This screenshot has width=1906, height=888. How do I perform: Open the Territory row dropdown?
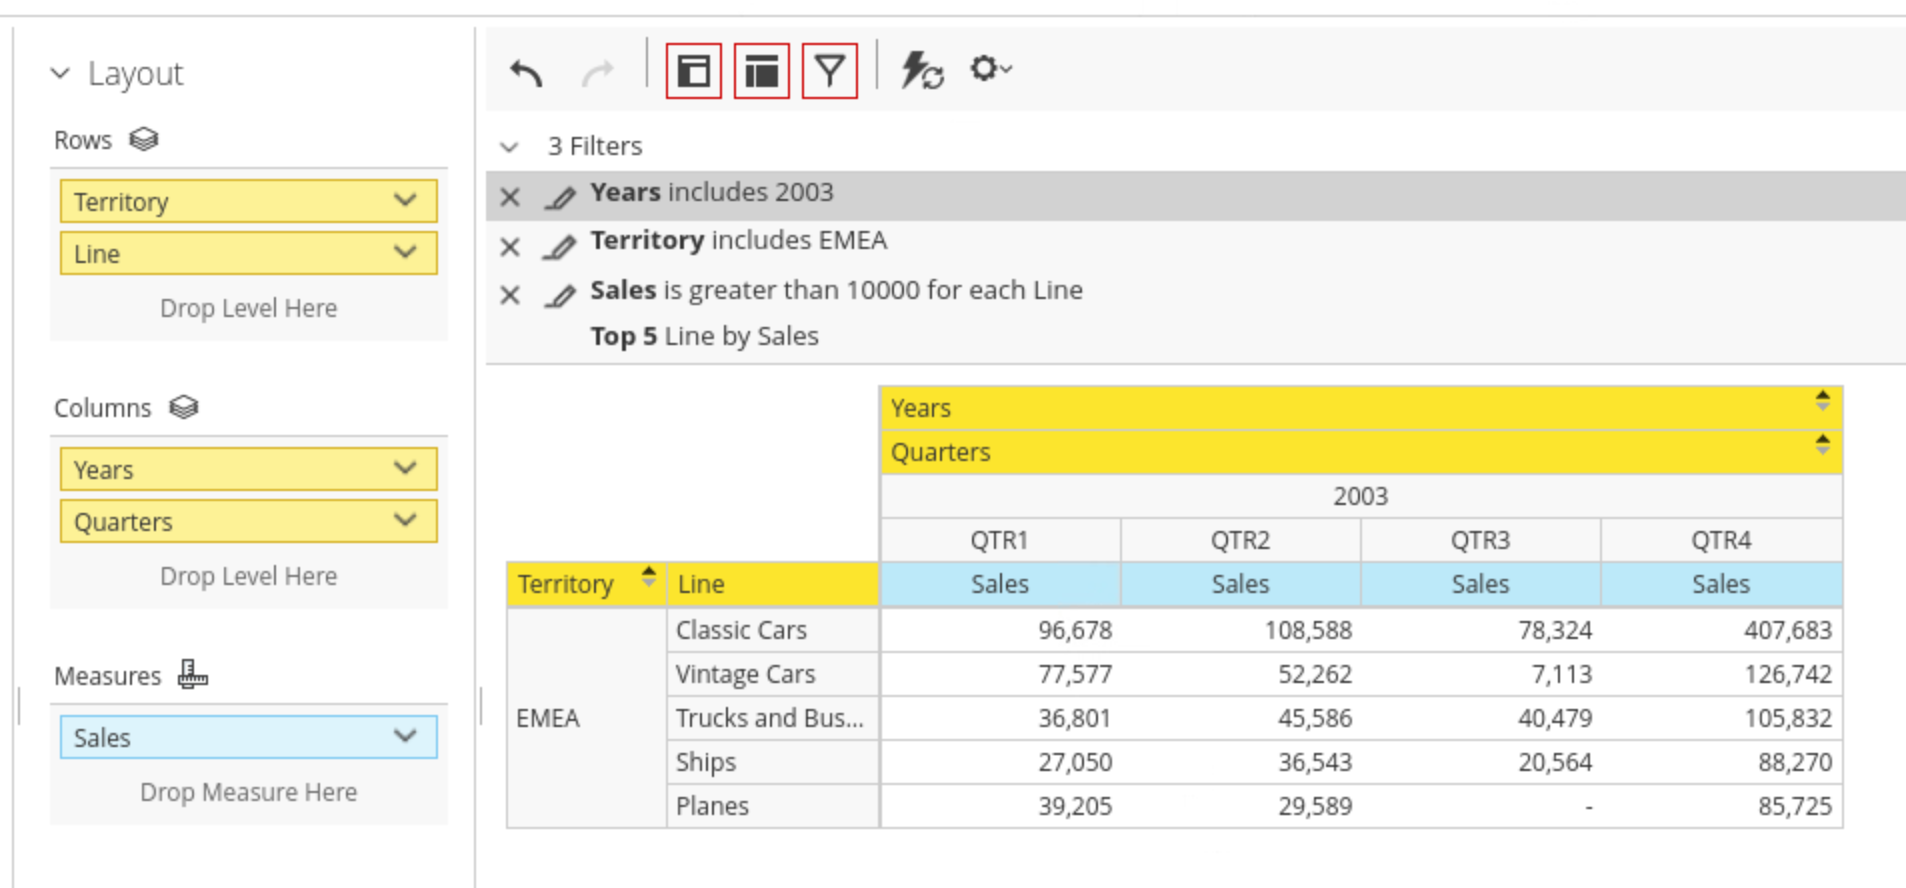click(405, 200)
